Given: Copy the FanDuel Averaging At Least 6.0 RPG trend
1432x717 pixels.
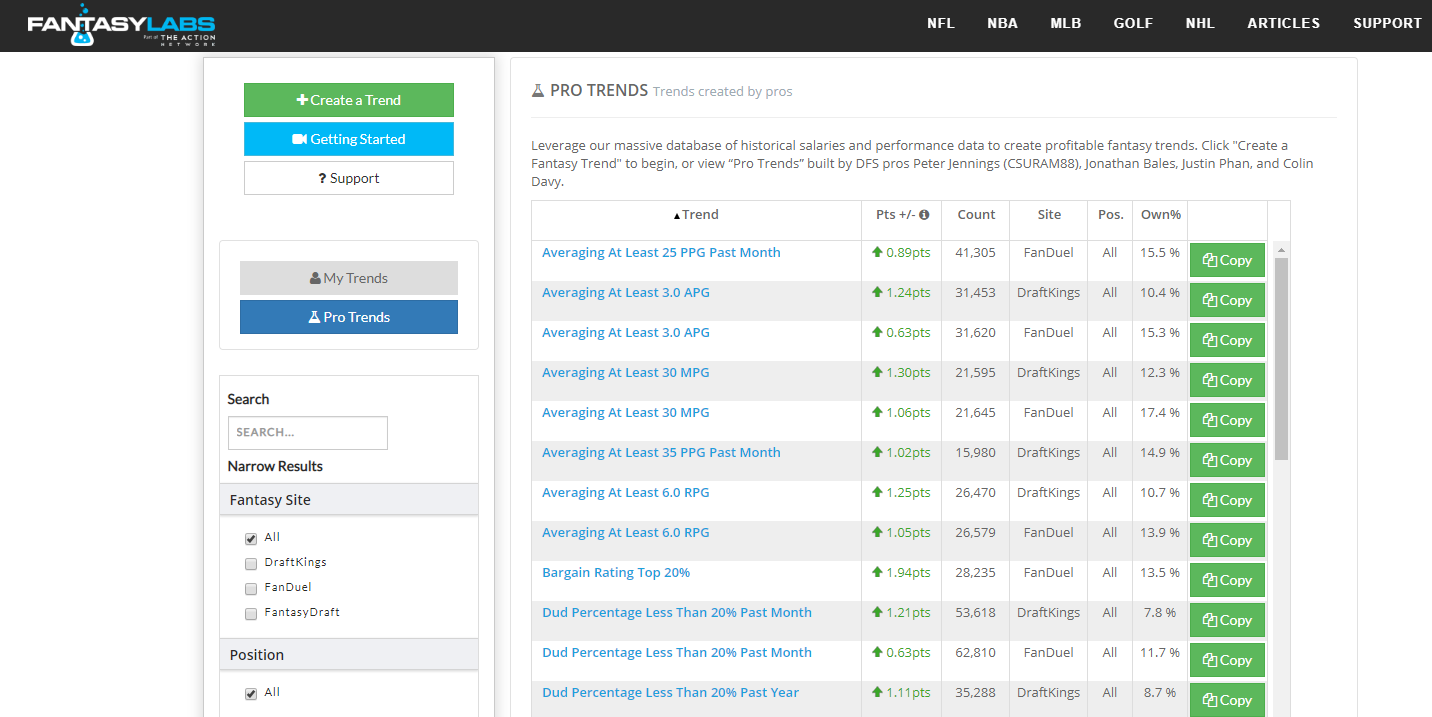Looking at the screenshot, I should click(1227, 540).
